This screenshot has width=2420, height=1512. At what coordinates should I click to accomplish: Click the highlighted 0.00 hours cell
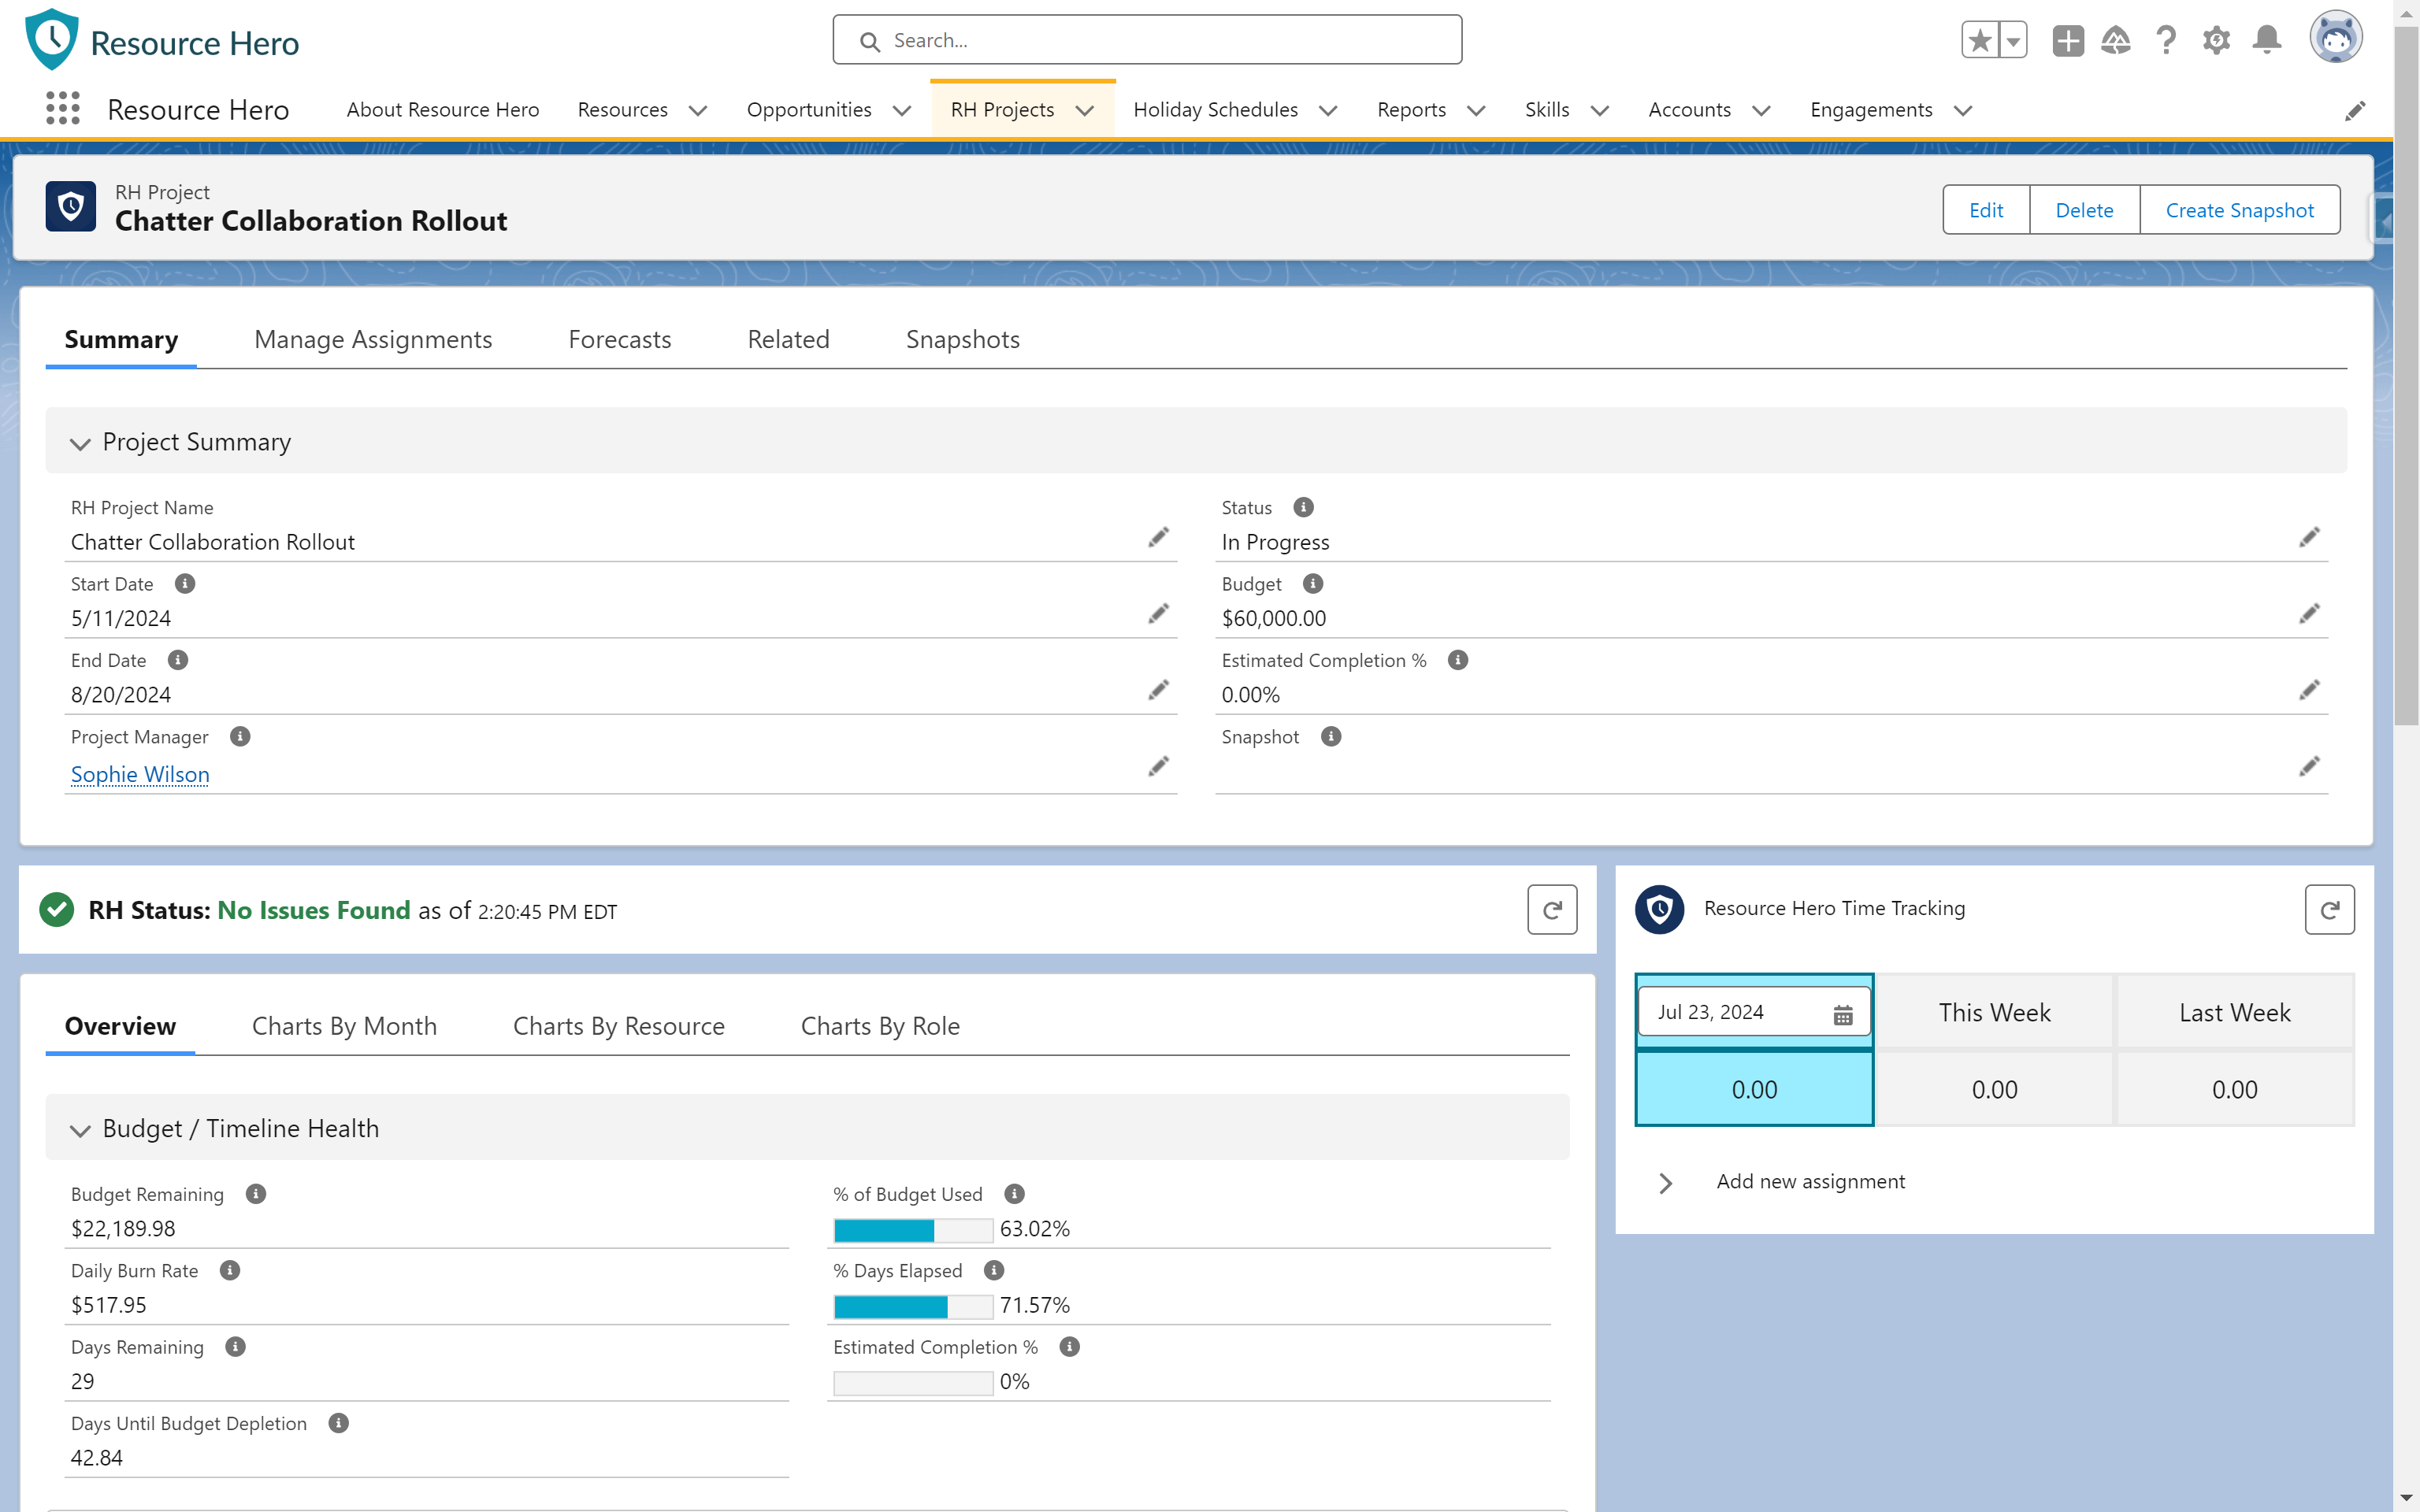1754,1089
